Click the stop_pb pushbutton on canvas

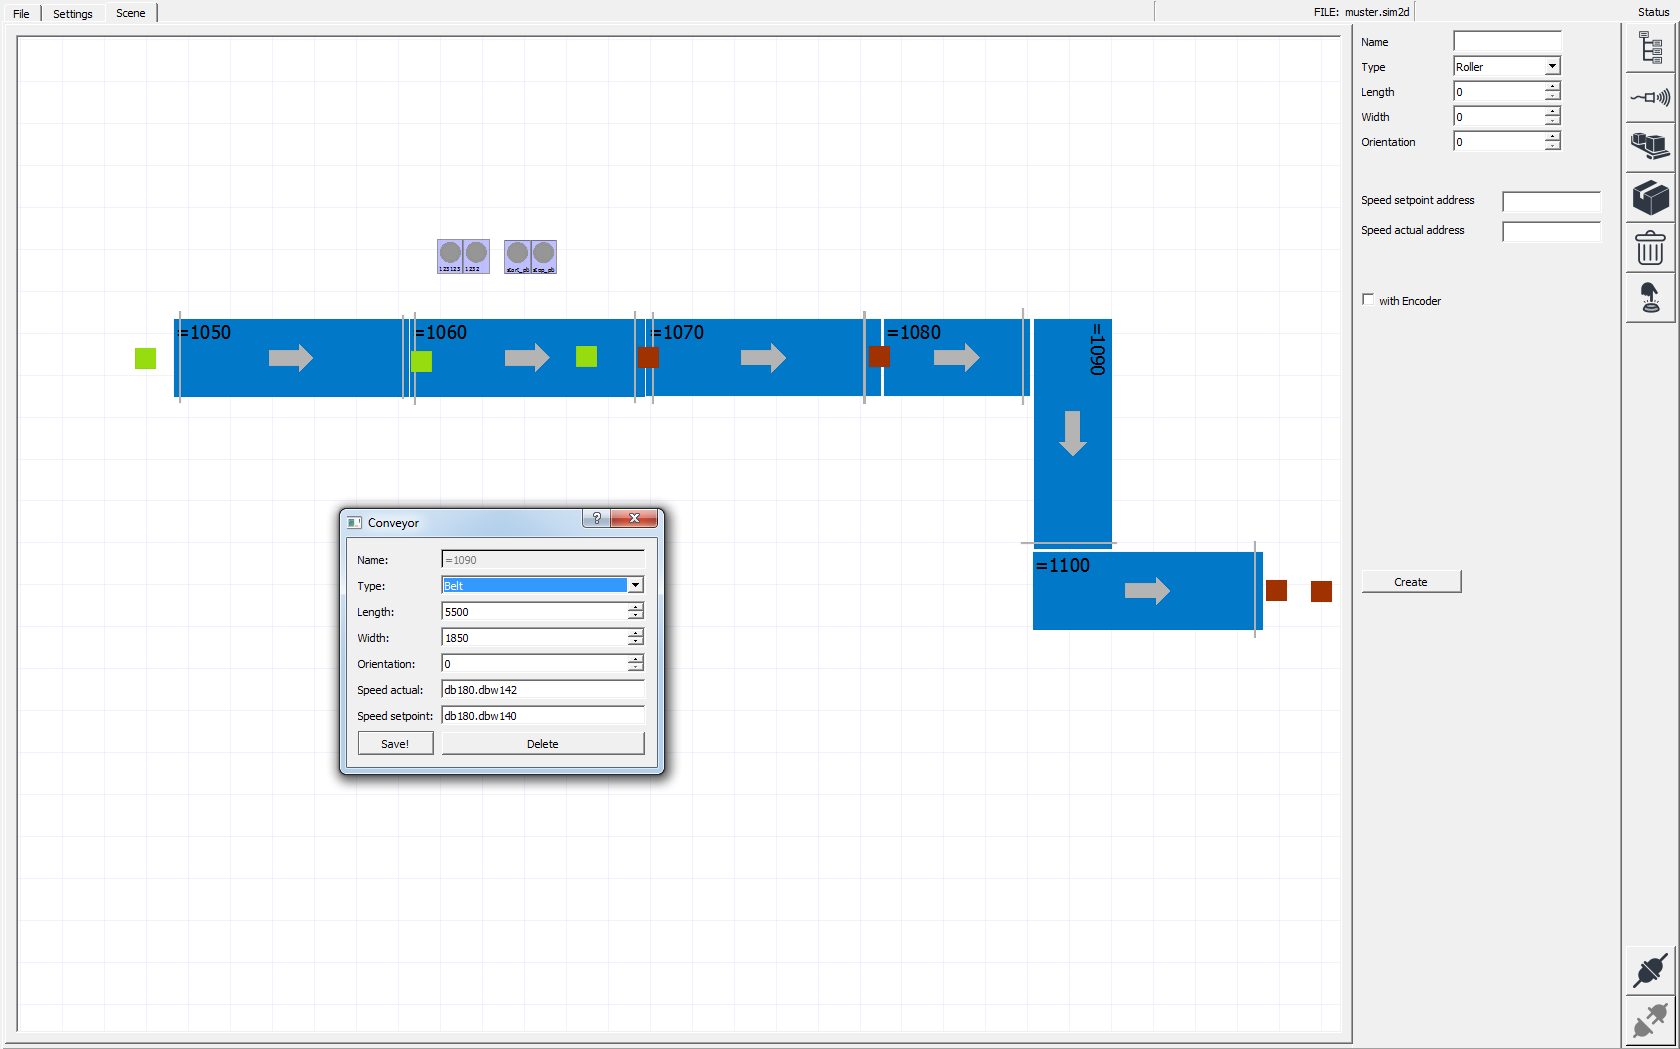click(543, 256)
